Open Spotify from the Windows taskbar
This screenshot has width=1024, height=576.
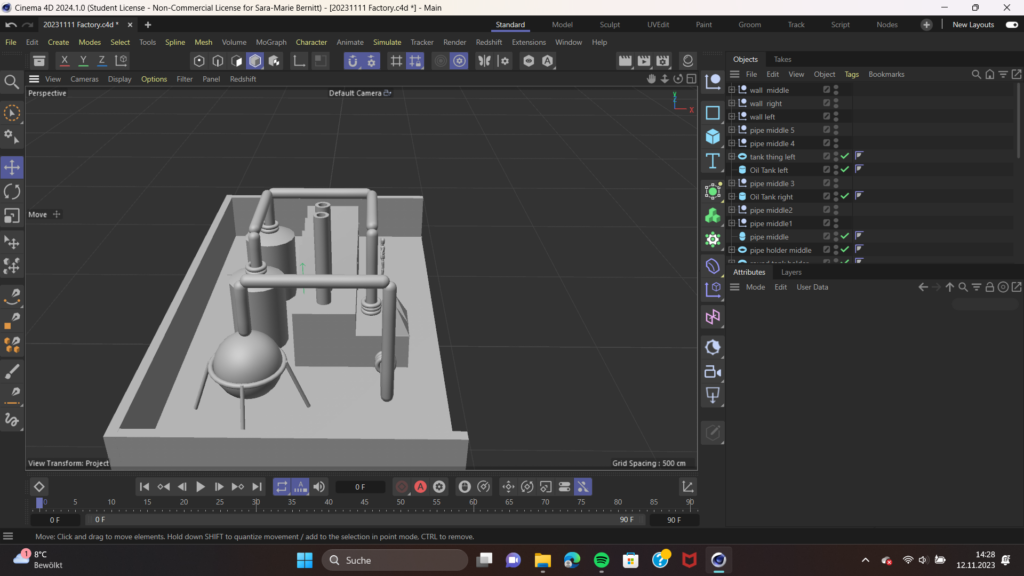click(x=601, y=560)
